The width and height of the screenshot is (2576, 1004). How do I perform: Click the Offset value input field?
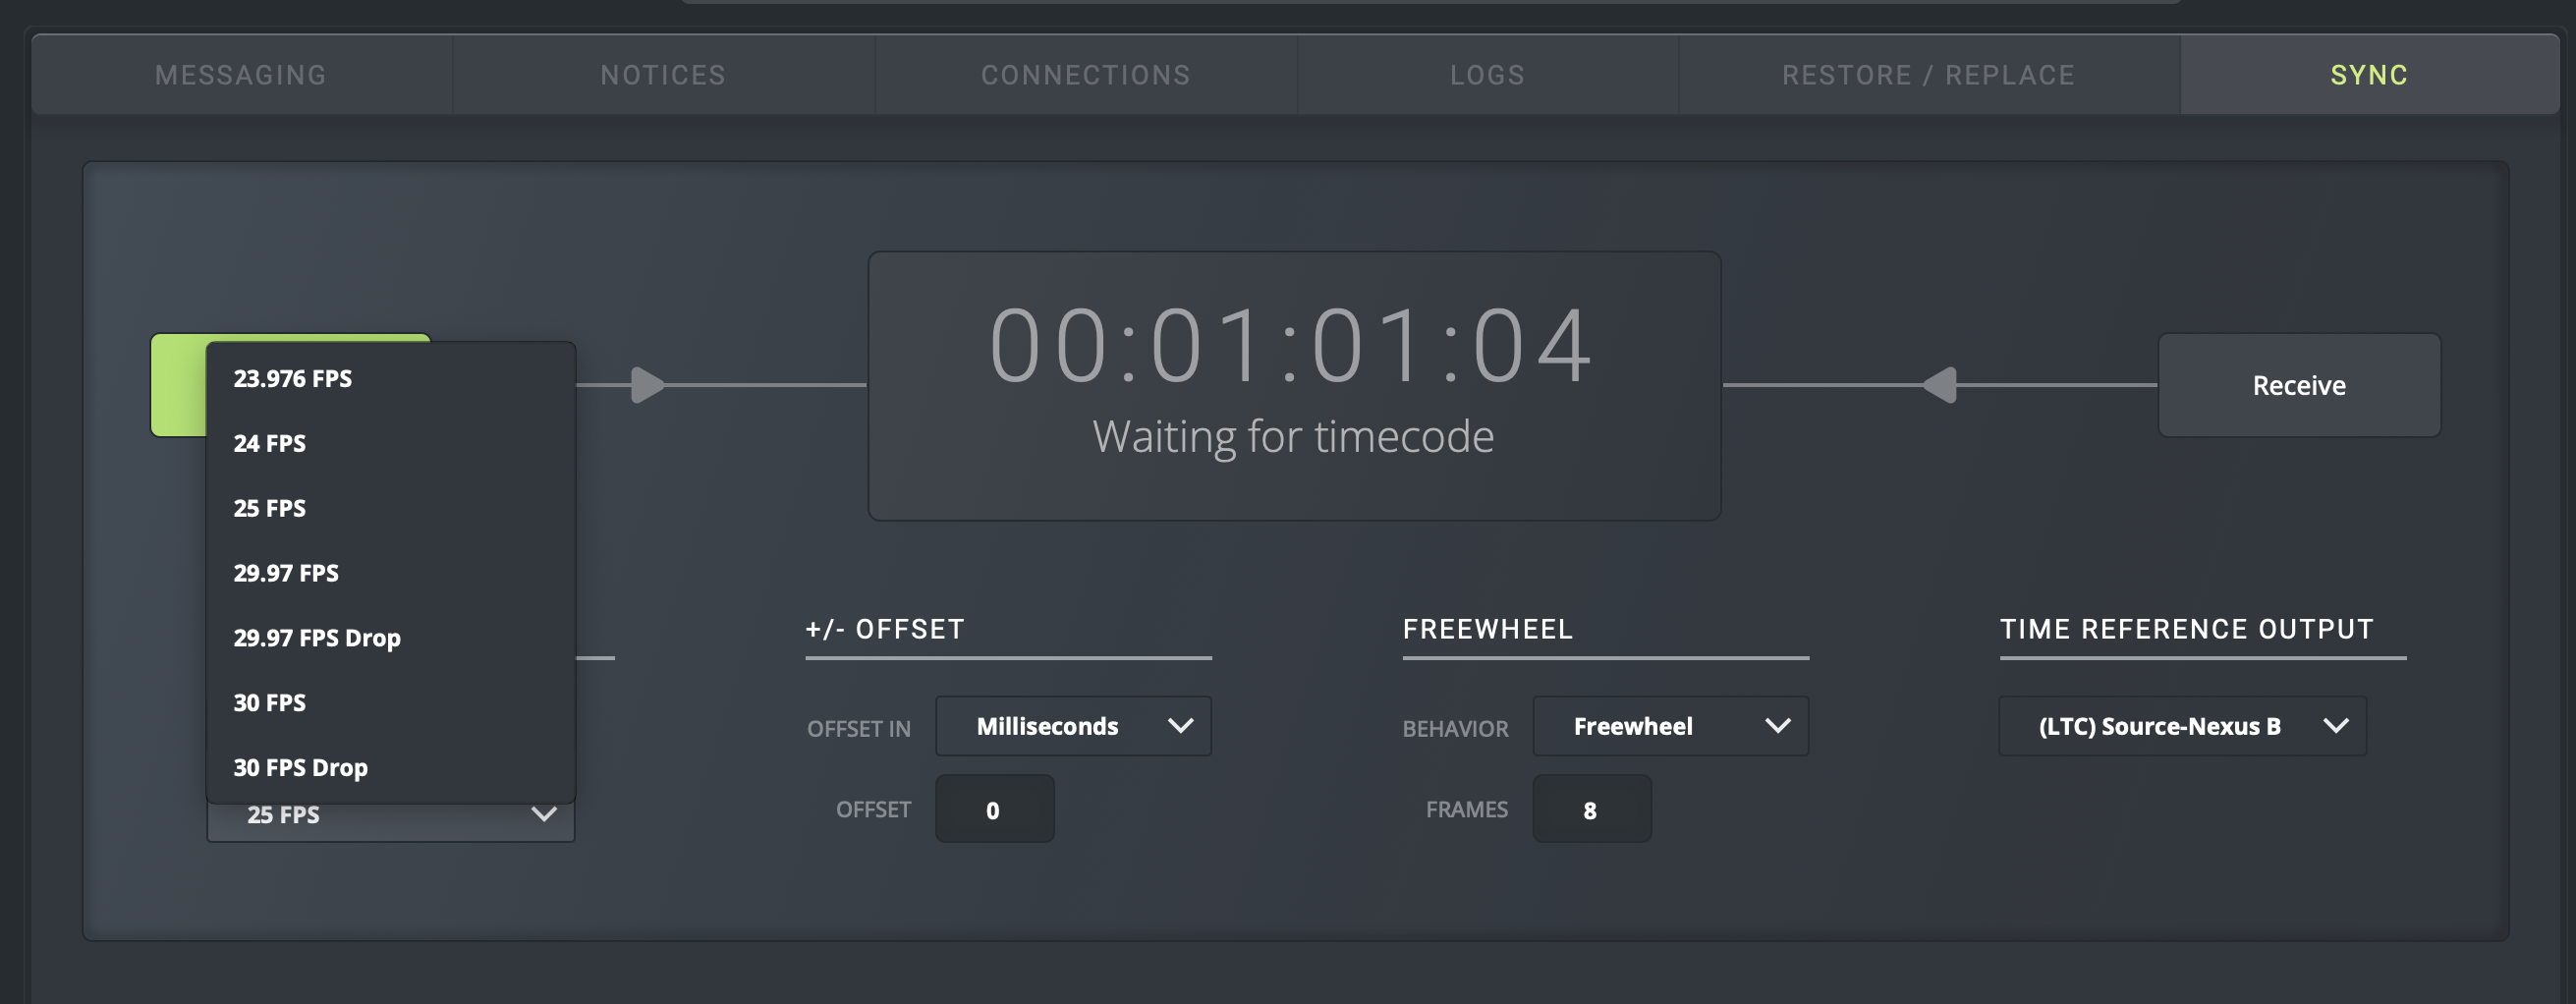pyautogui.click(x=994, y=809)
